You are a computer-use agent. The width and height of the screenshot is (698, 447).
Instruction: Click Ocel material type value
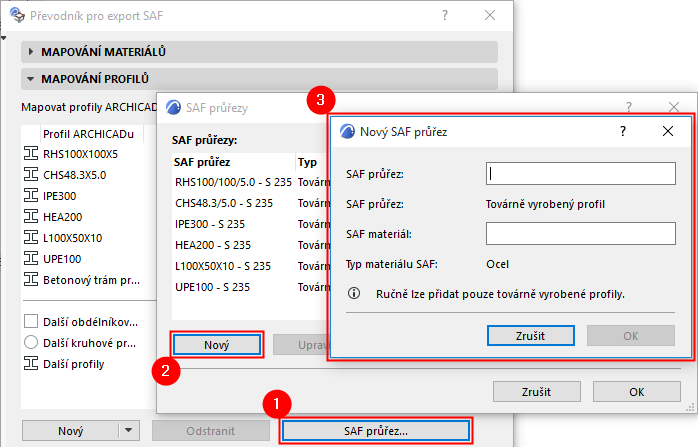pos(497,264)
